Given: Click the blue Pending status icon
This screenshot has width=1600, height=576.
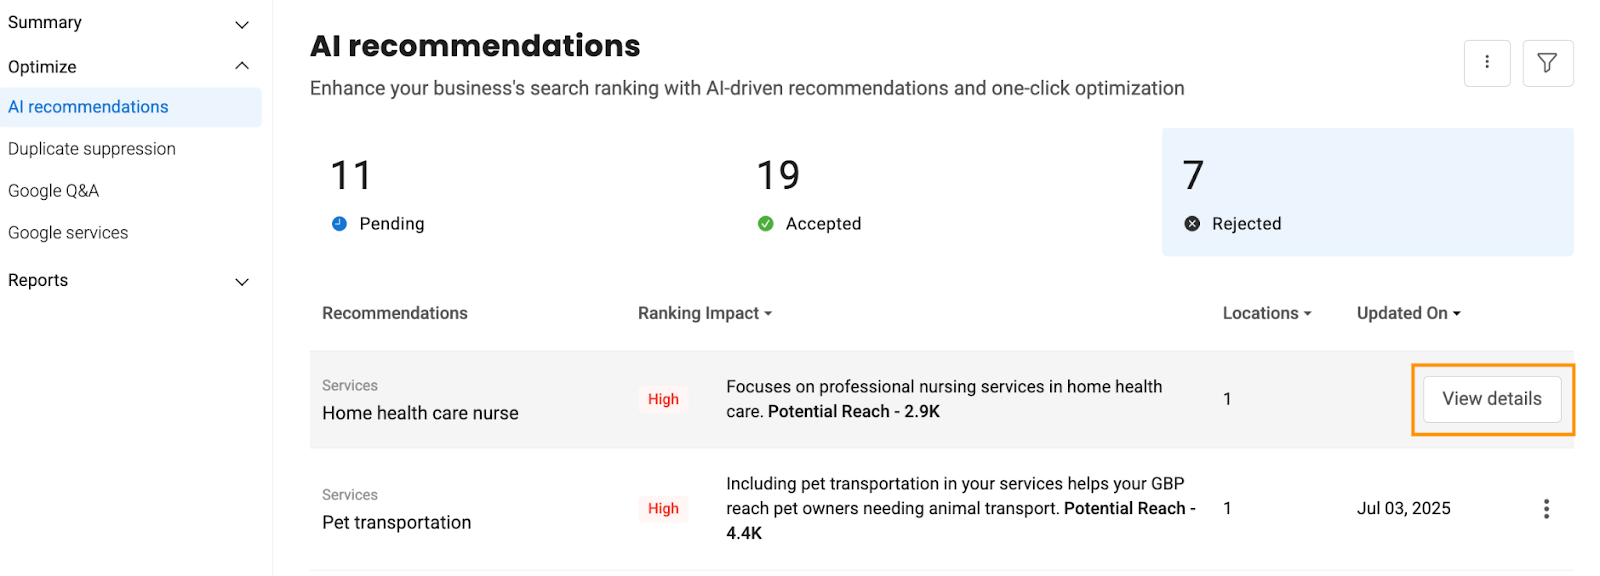Looking at the screenshot, I should click(339, 224).
